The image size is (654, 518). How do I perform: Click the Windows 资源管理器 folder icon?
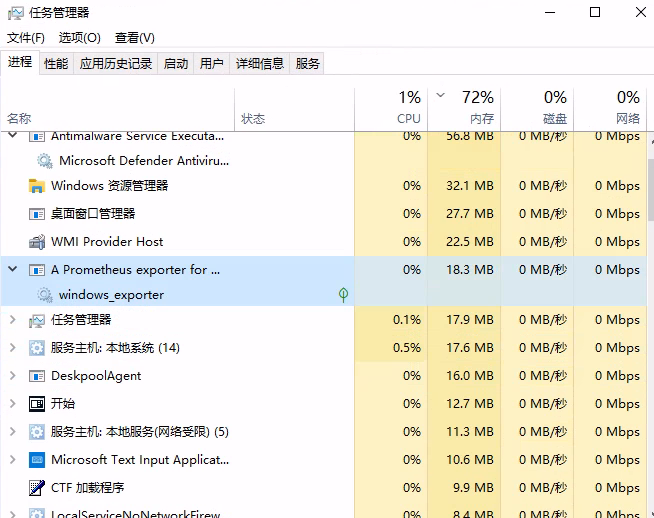(37, 186)
